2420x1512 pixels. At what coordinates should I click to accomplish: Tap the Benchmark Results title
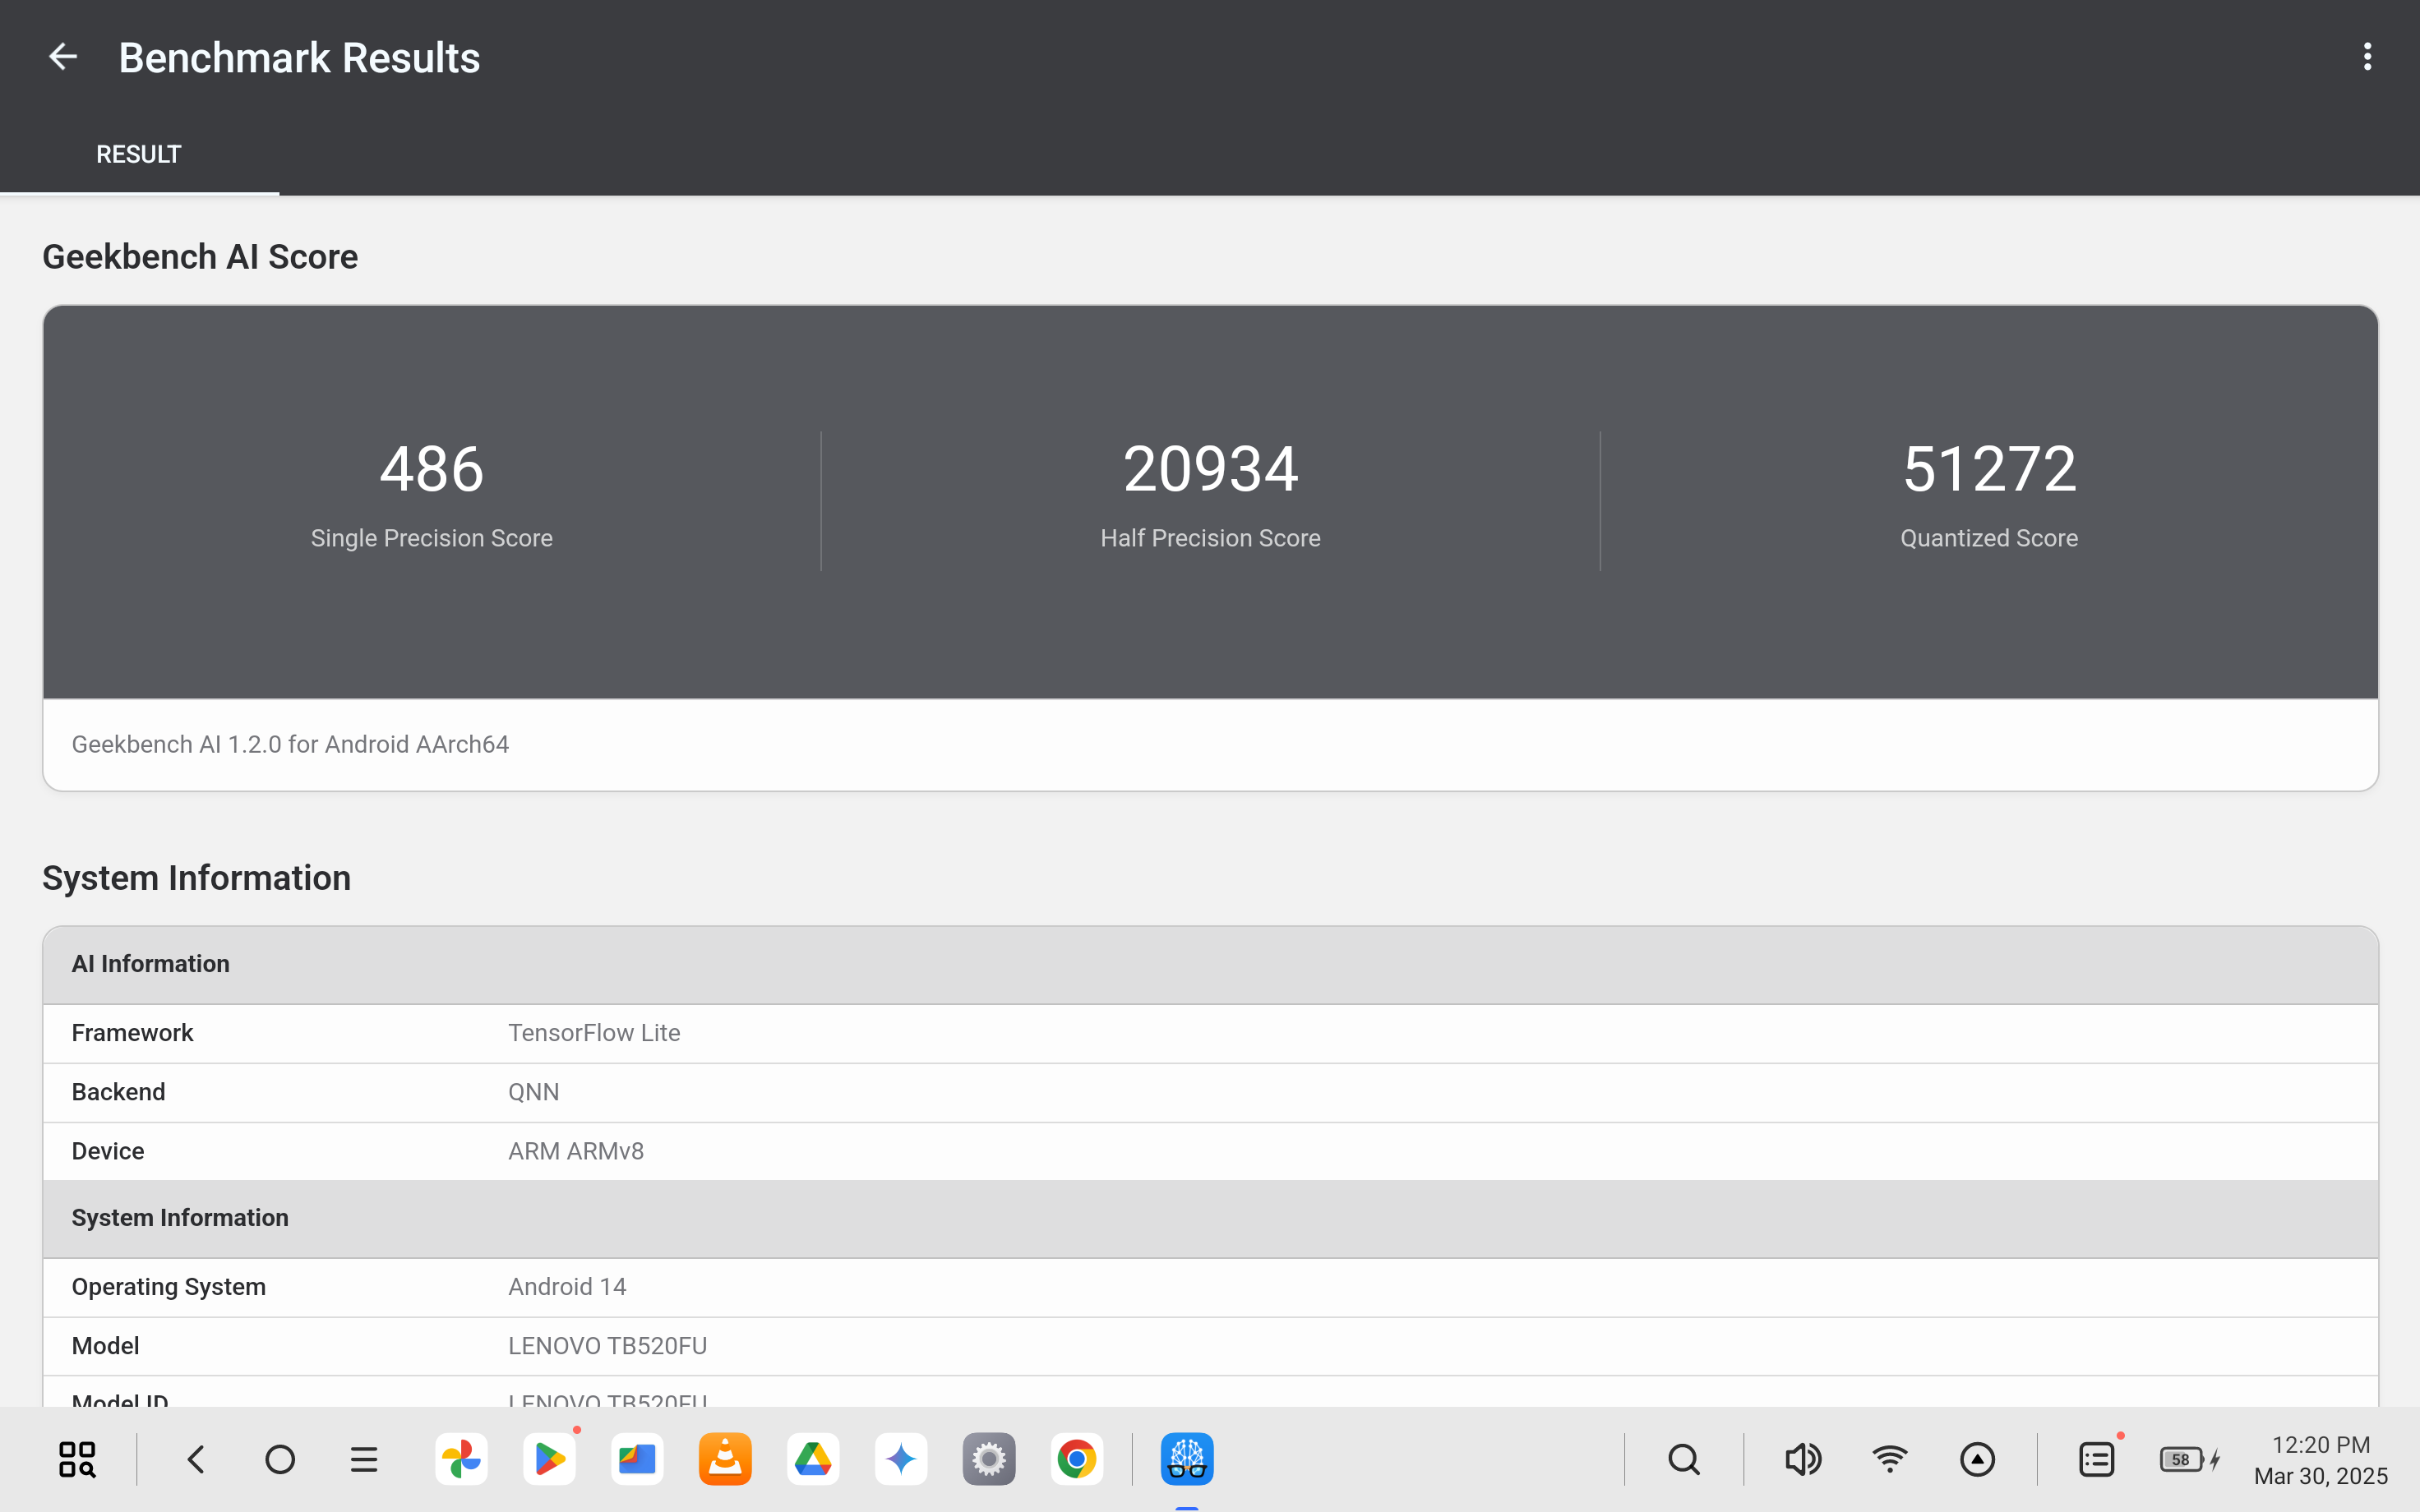click(299, 57)
